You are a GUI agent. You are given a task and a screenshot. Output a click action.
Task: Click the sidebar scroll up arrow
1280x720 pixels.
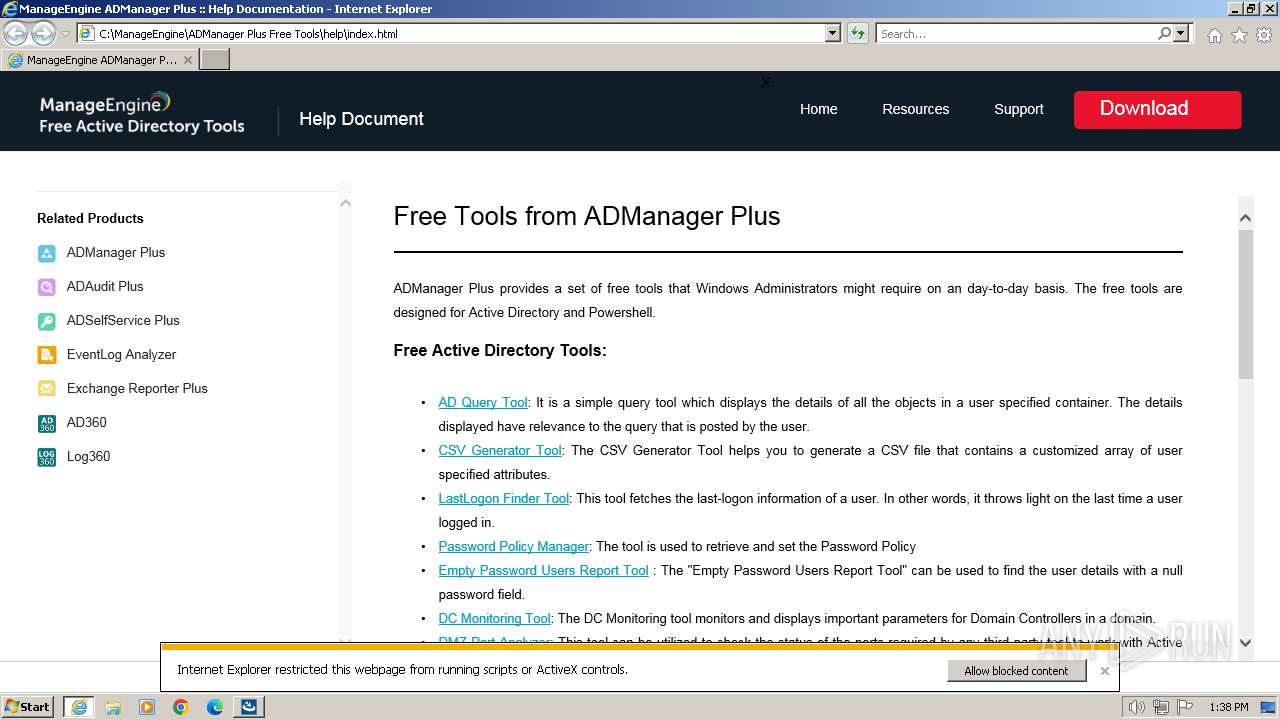pos(346,203)
